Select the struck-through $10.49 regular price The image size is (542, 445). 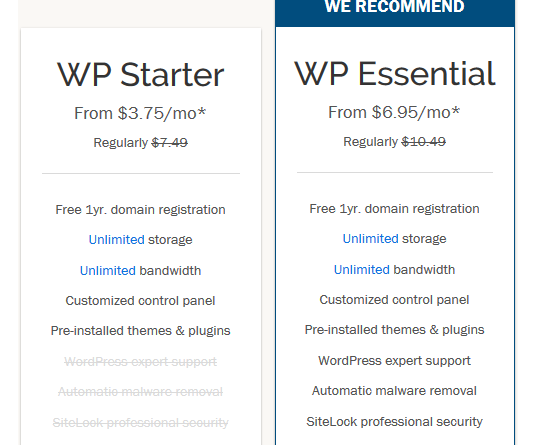[x=424, y=141]
